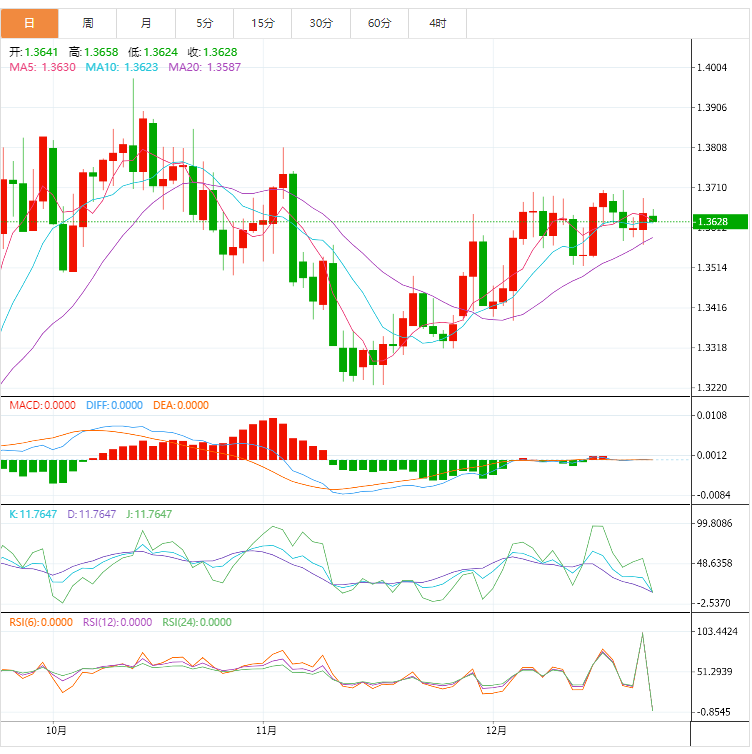Open the 5分 interval tab
Screen dimensions: 752x754
point(204,23)
